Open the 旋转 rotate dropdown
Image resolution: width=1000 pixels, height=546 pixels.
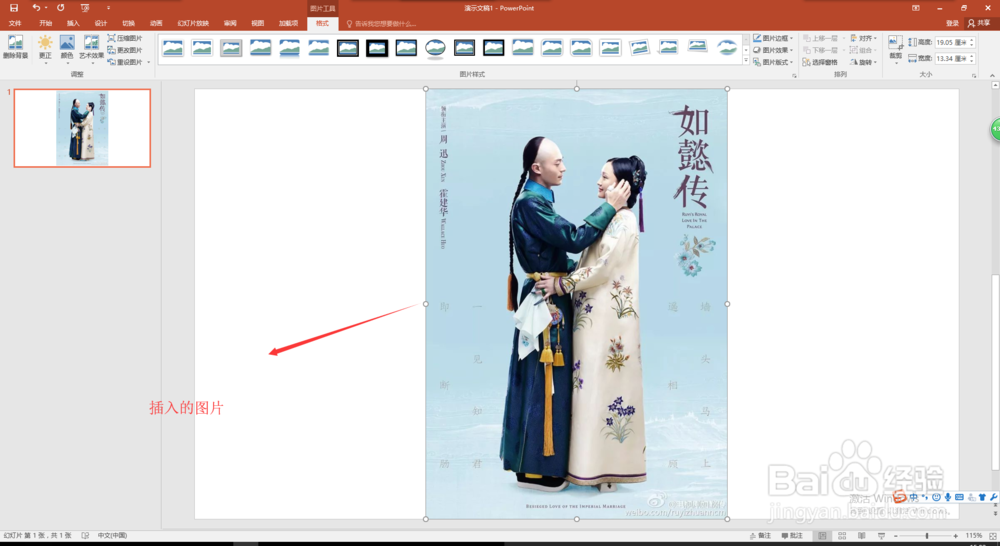pyautogui.click(x=864, y=62)
